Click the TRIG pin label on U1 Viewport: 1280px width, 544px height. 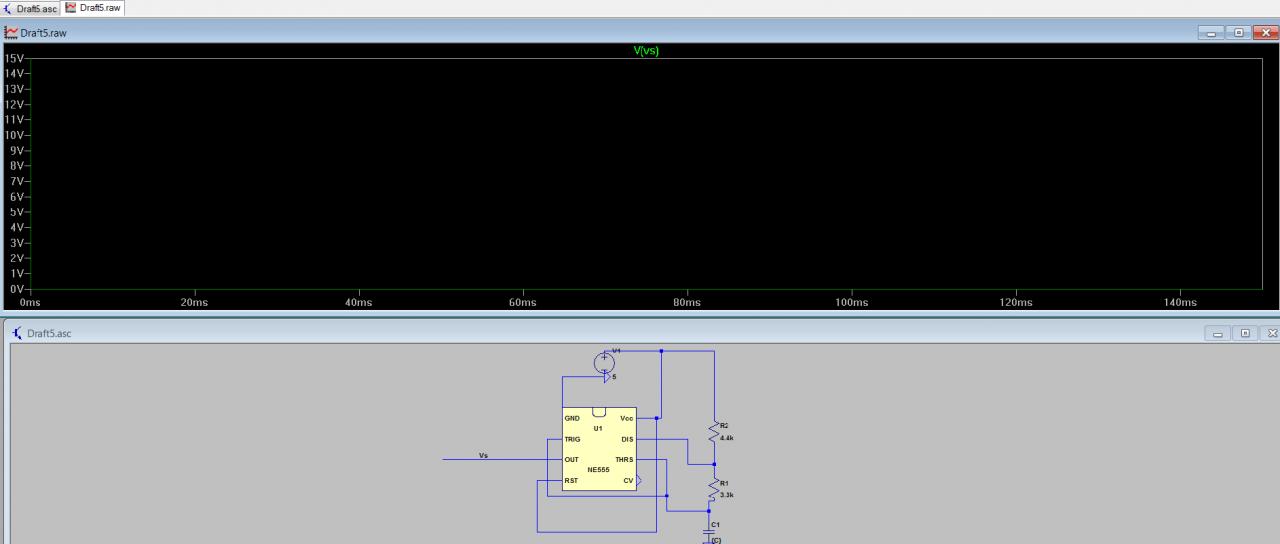[572, 439]
